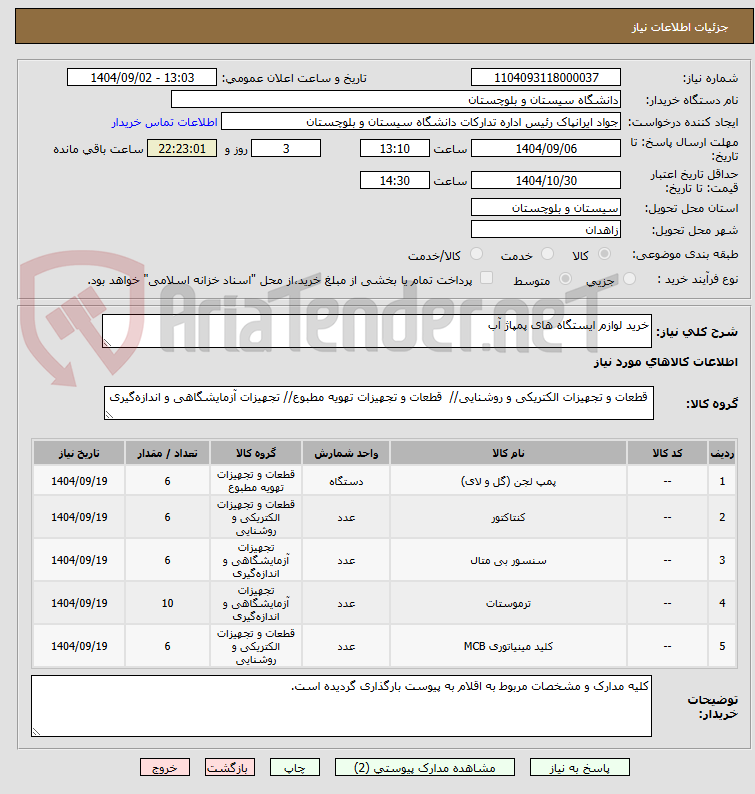The width and height of the screenshot is (755, 794).
Task: Select the row item سنسور بی متال
Action: [x=508, y=560]
